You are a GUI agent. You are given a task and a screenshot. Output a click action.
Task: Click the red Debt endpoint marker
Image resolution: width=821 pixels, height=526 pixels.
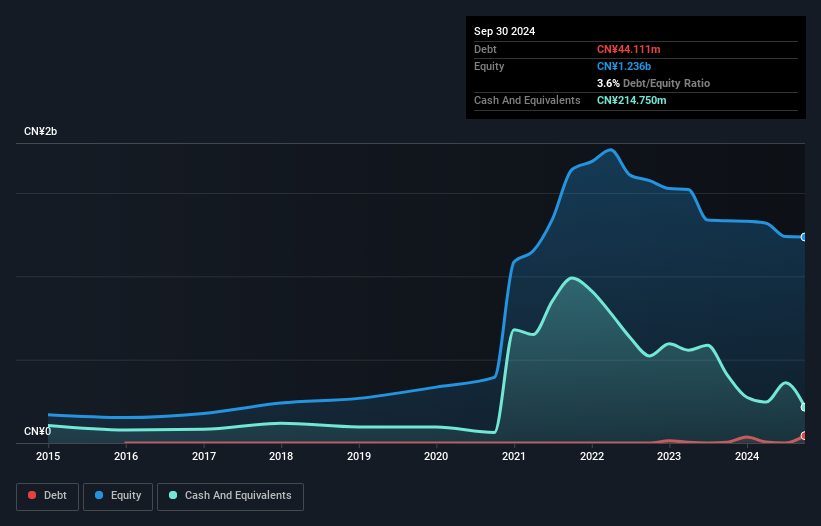click(x=804, y=435)
